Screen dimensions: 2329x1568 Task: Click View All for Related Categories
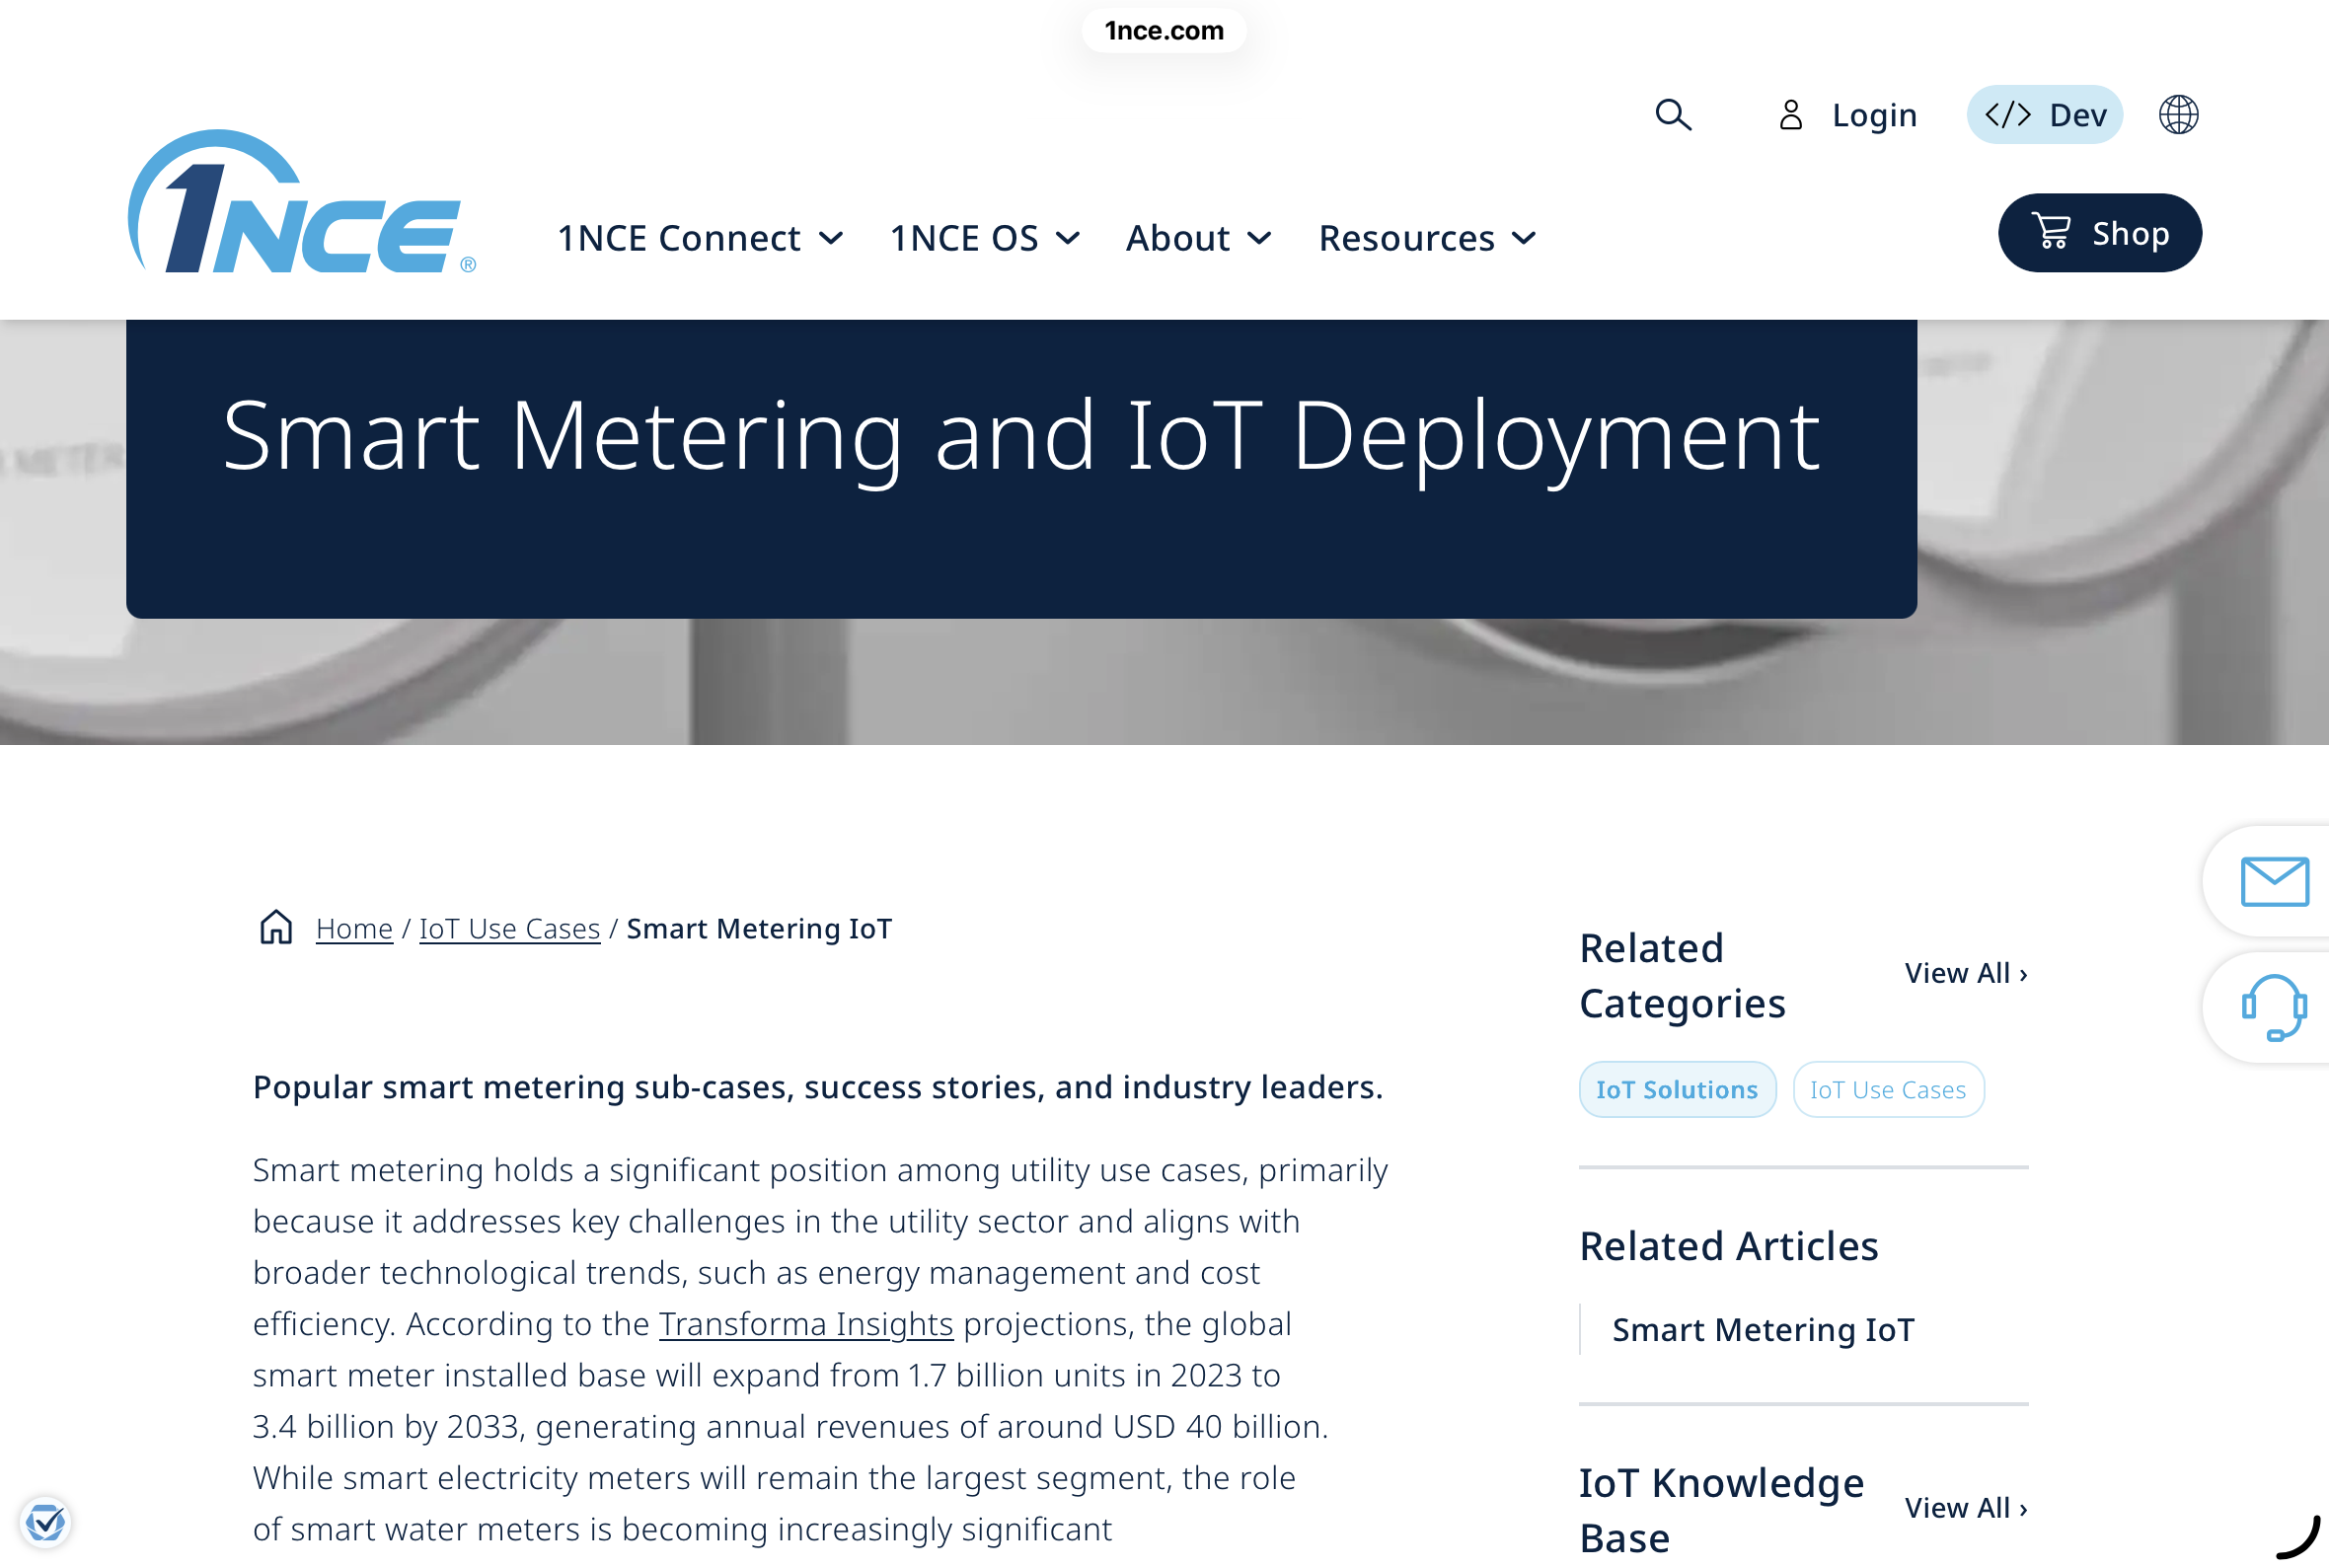coord(1965,973)
